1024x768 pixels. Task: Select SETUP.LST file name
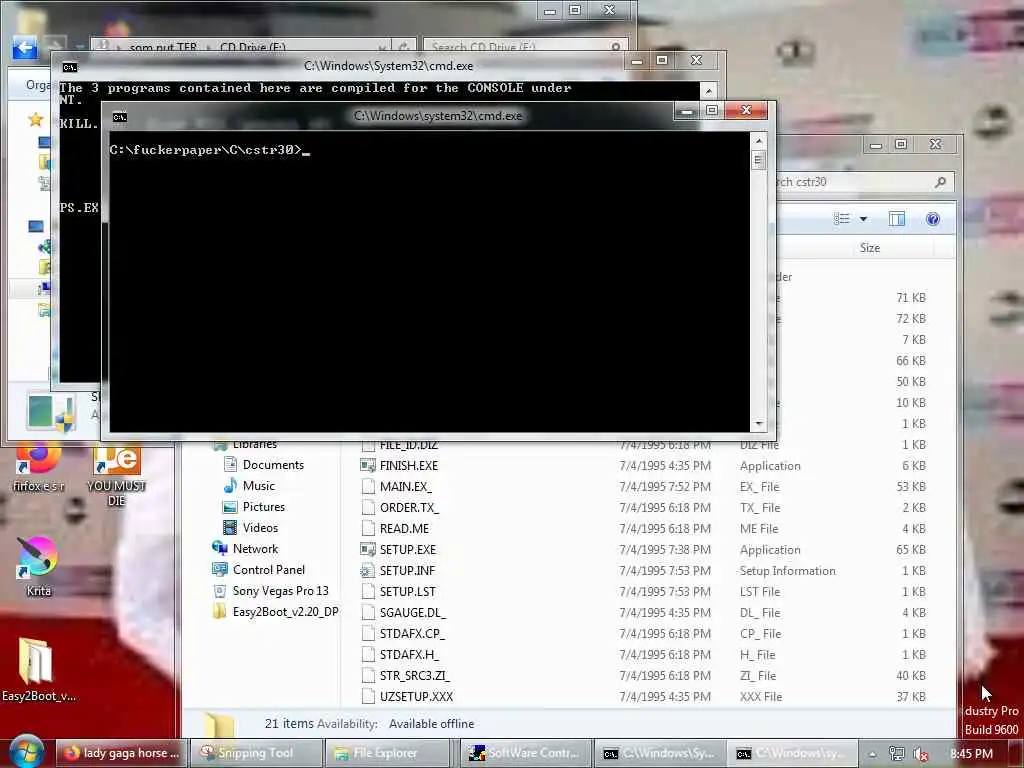[408, 592]
